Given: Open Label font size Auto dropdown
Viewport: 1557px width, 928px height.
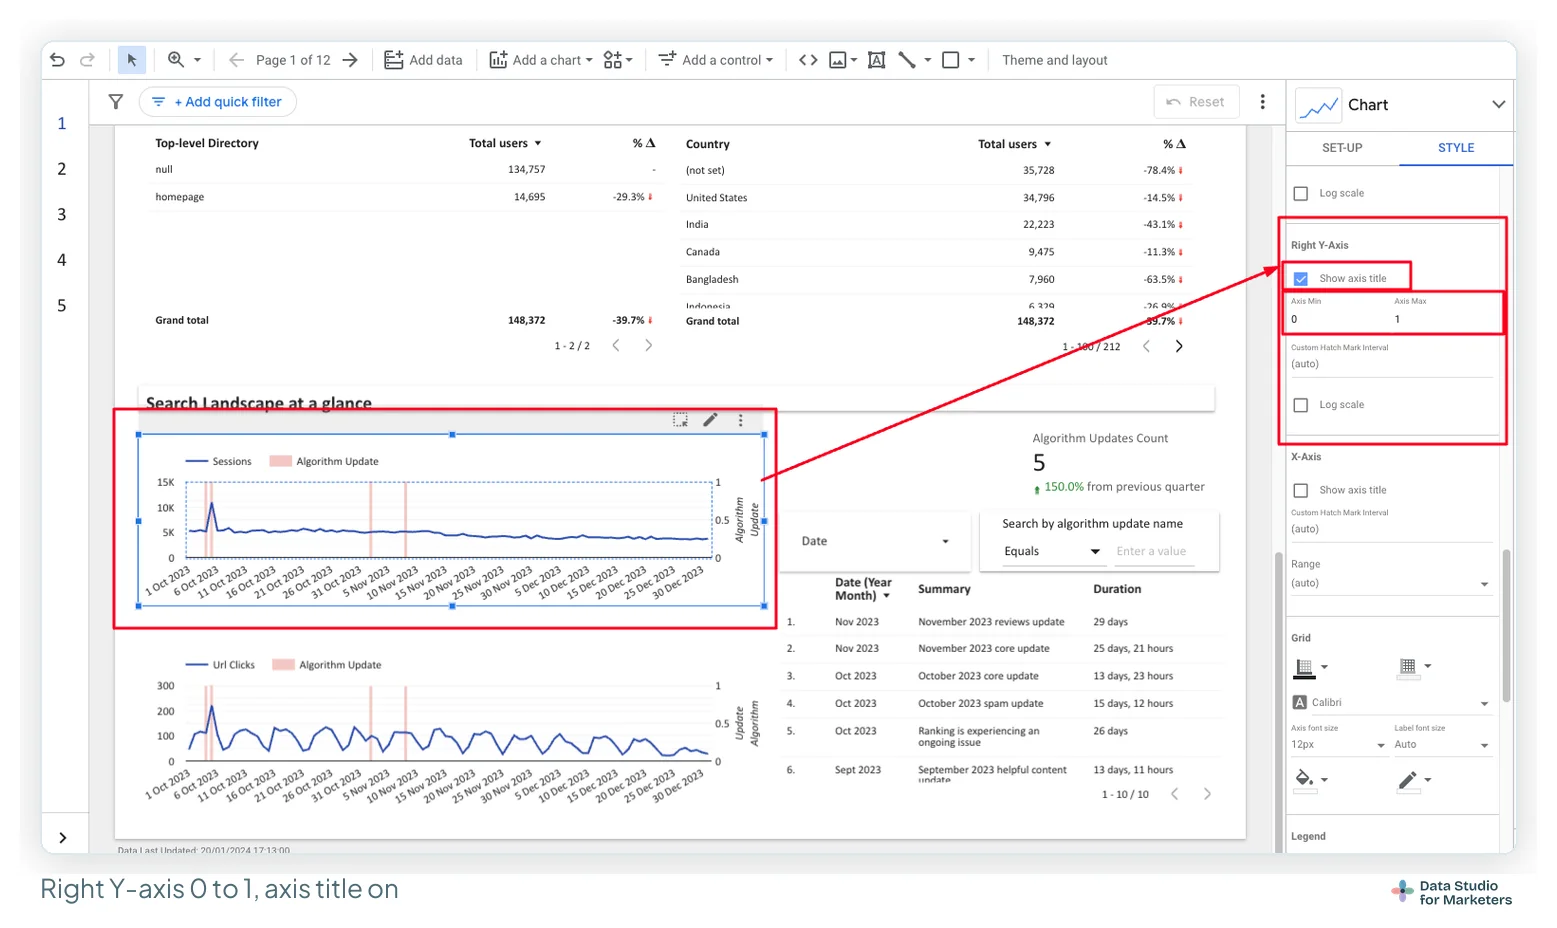Looking at the screenshot, I should [x=1443, y=744].
